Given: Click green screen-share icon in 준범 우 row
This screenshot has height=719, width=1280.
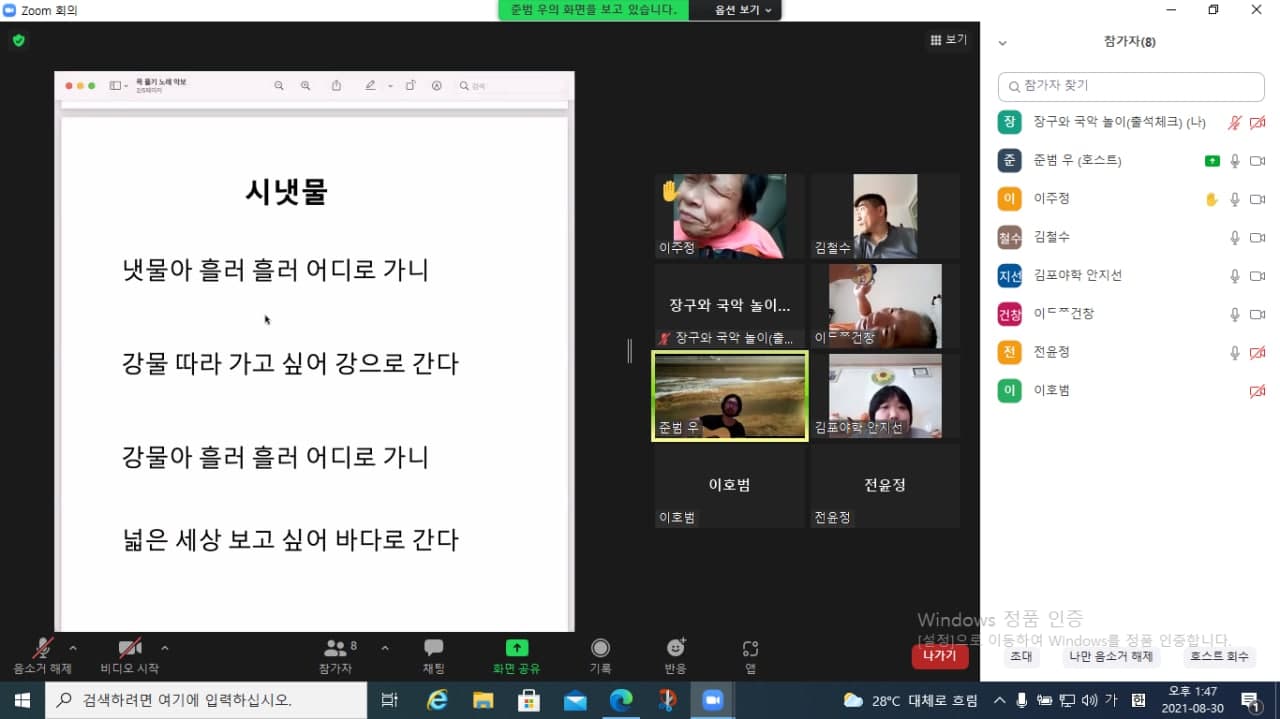Looking at the screenshot, I should point(1212,161).
